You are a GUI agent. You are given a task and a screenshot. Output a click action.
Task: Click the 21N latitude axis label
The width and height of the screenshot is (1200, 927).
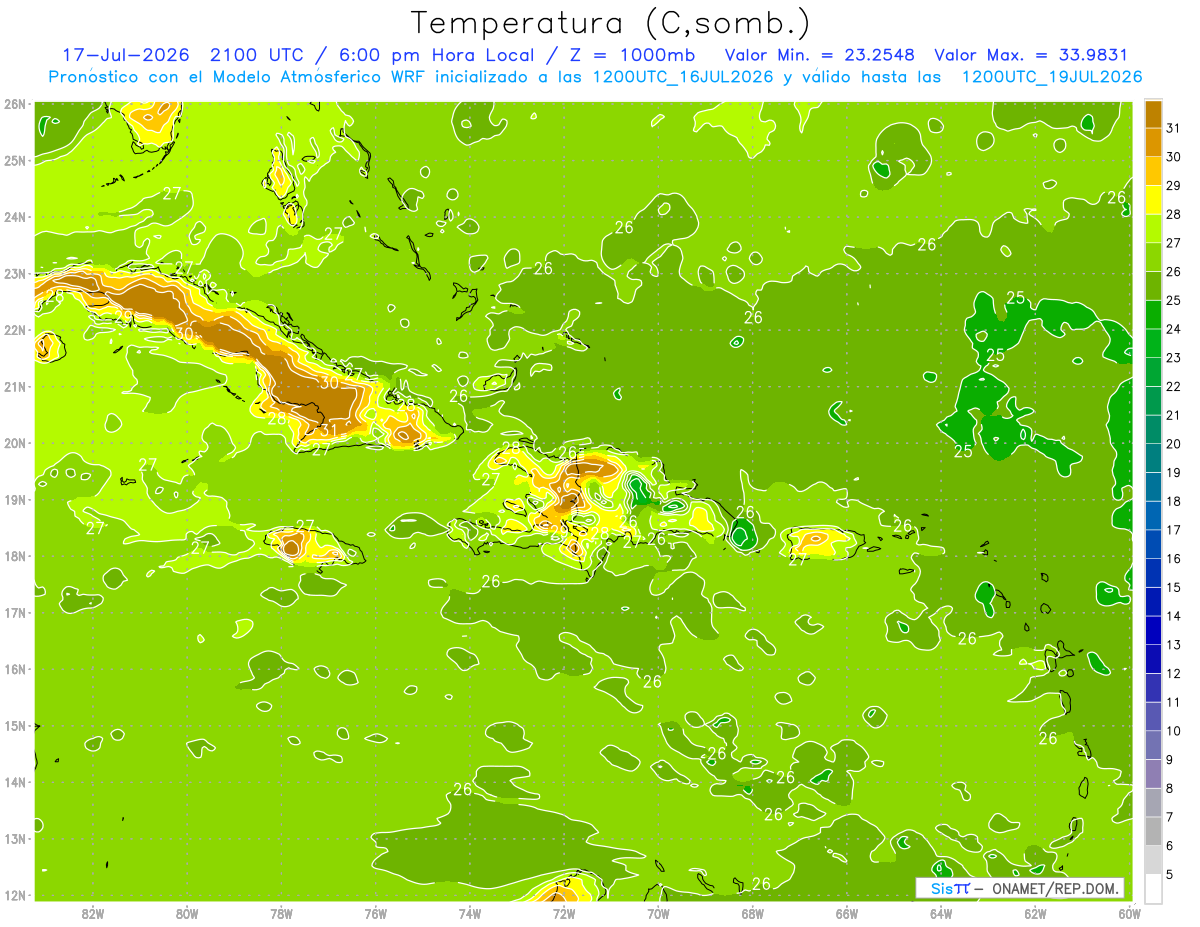(x=15, y=386)
